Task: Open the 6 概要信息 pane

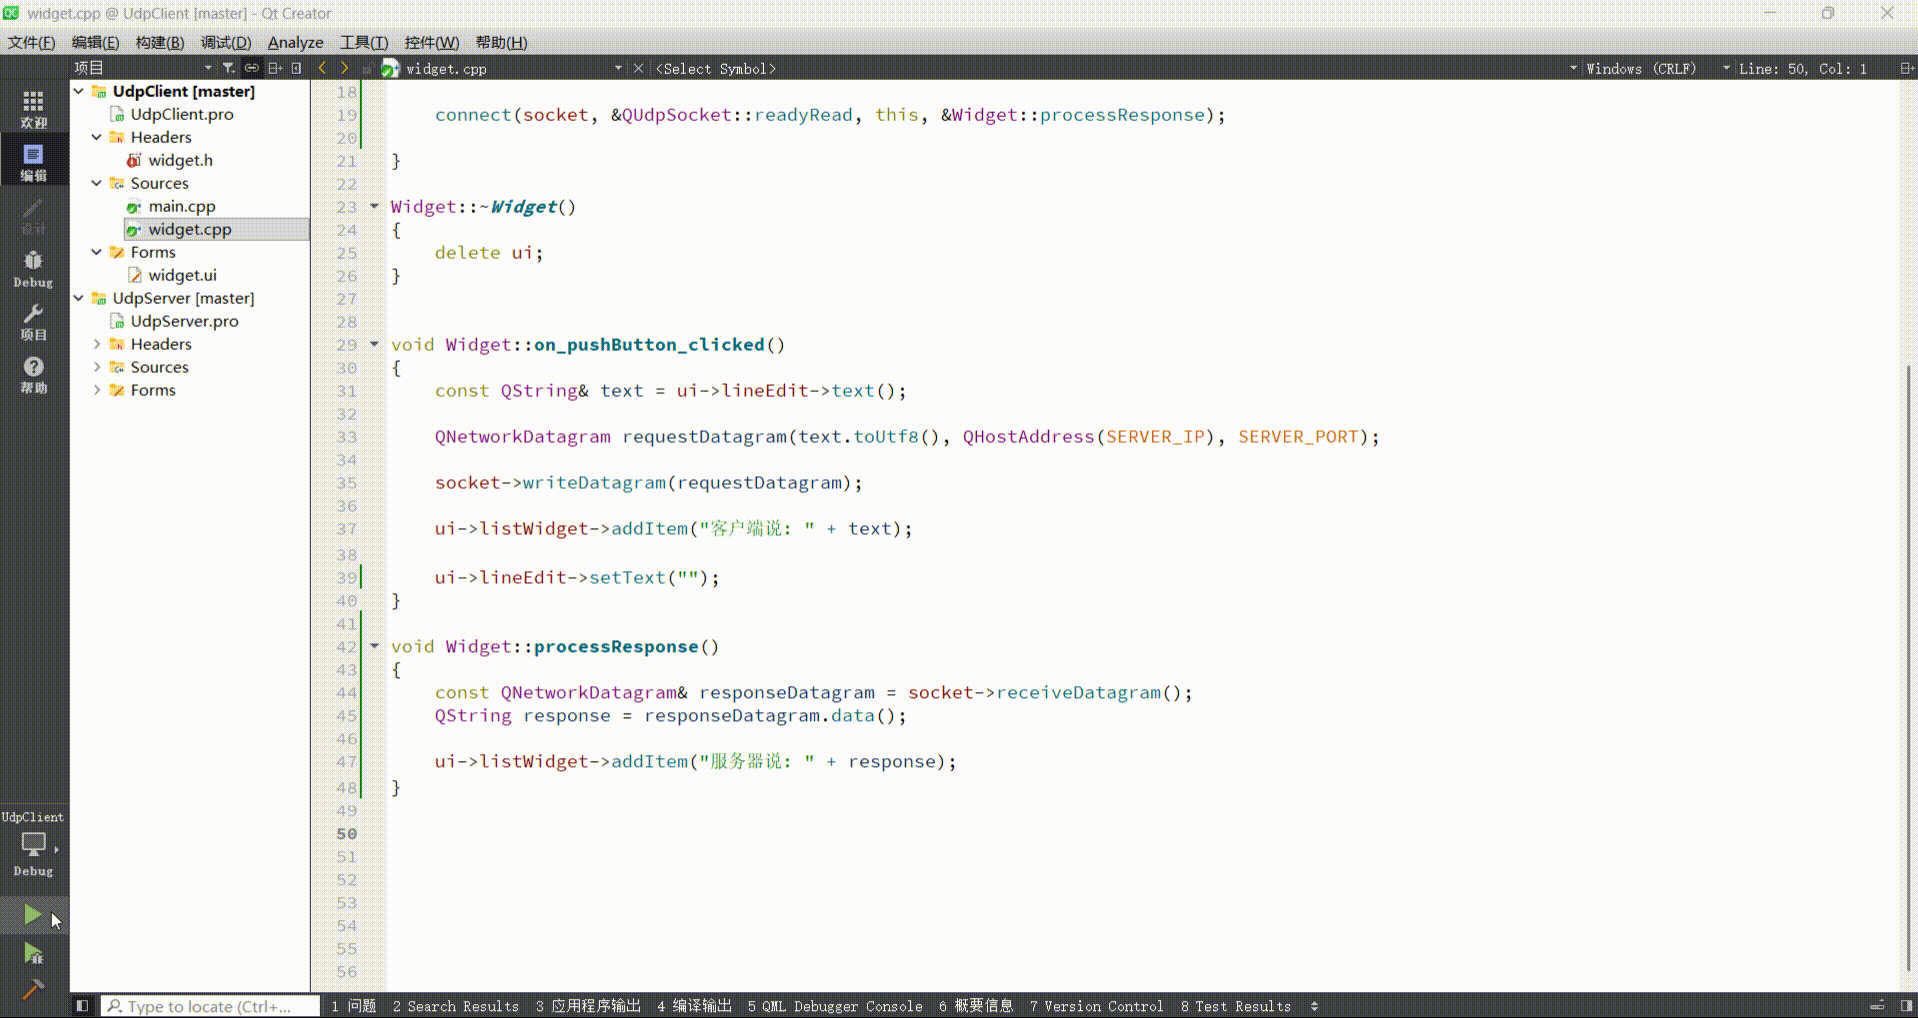Action: pos(976,1006)
